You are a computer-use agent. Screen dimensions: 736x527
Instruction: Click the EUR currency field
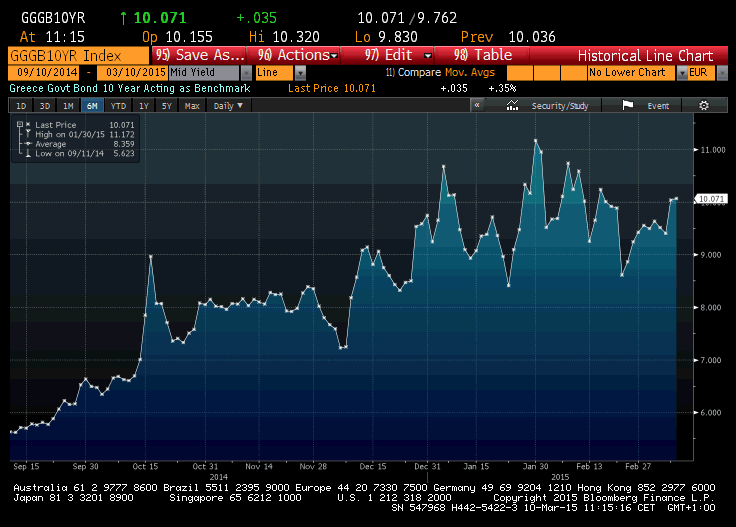pos(702,72)
